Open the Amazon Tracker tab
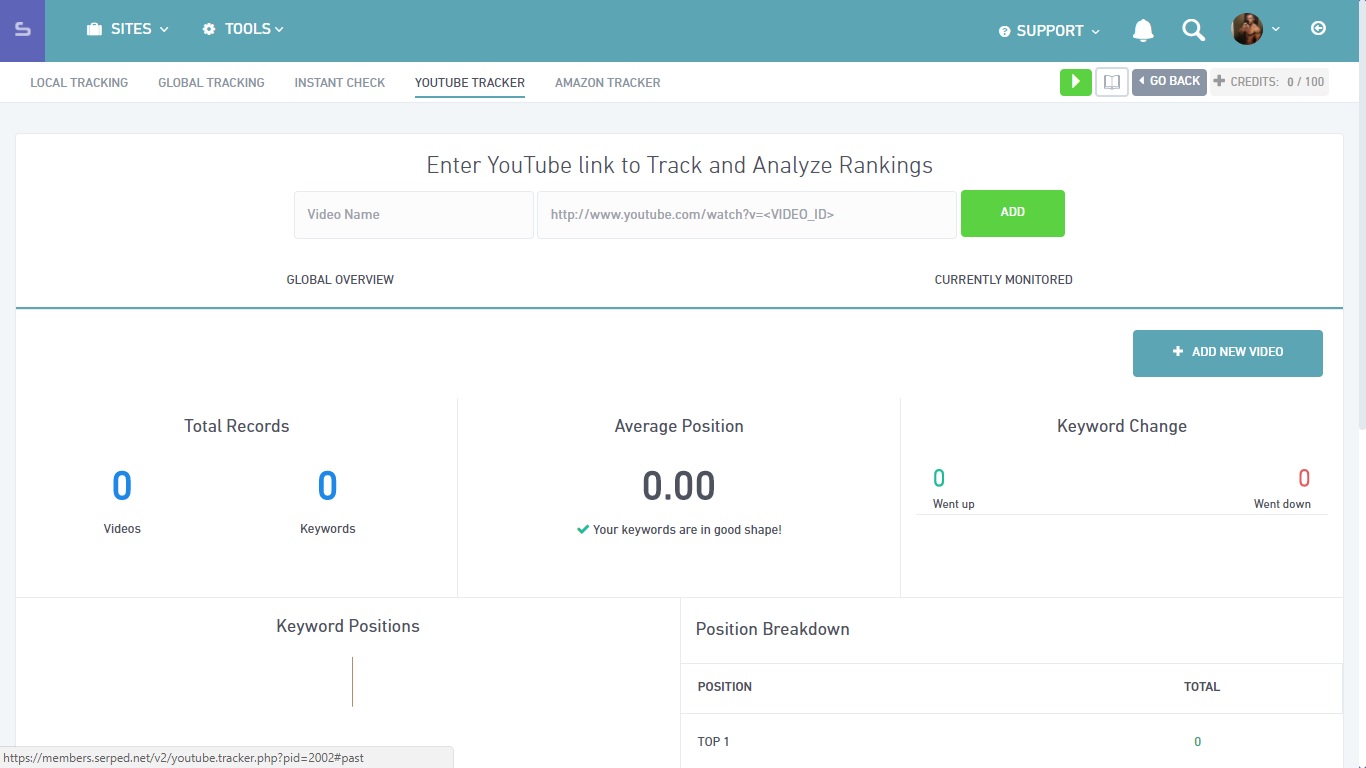Screen dimensions: 1366x768 pyautogui.click(x=607, y=83)
